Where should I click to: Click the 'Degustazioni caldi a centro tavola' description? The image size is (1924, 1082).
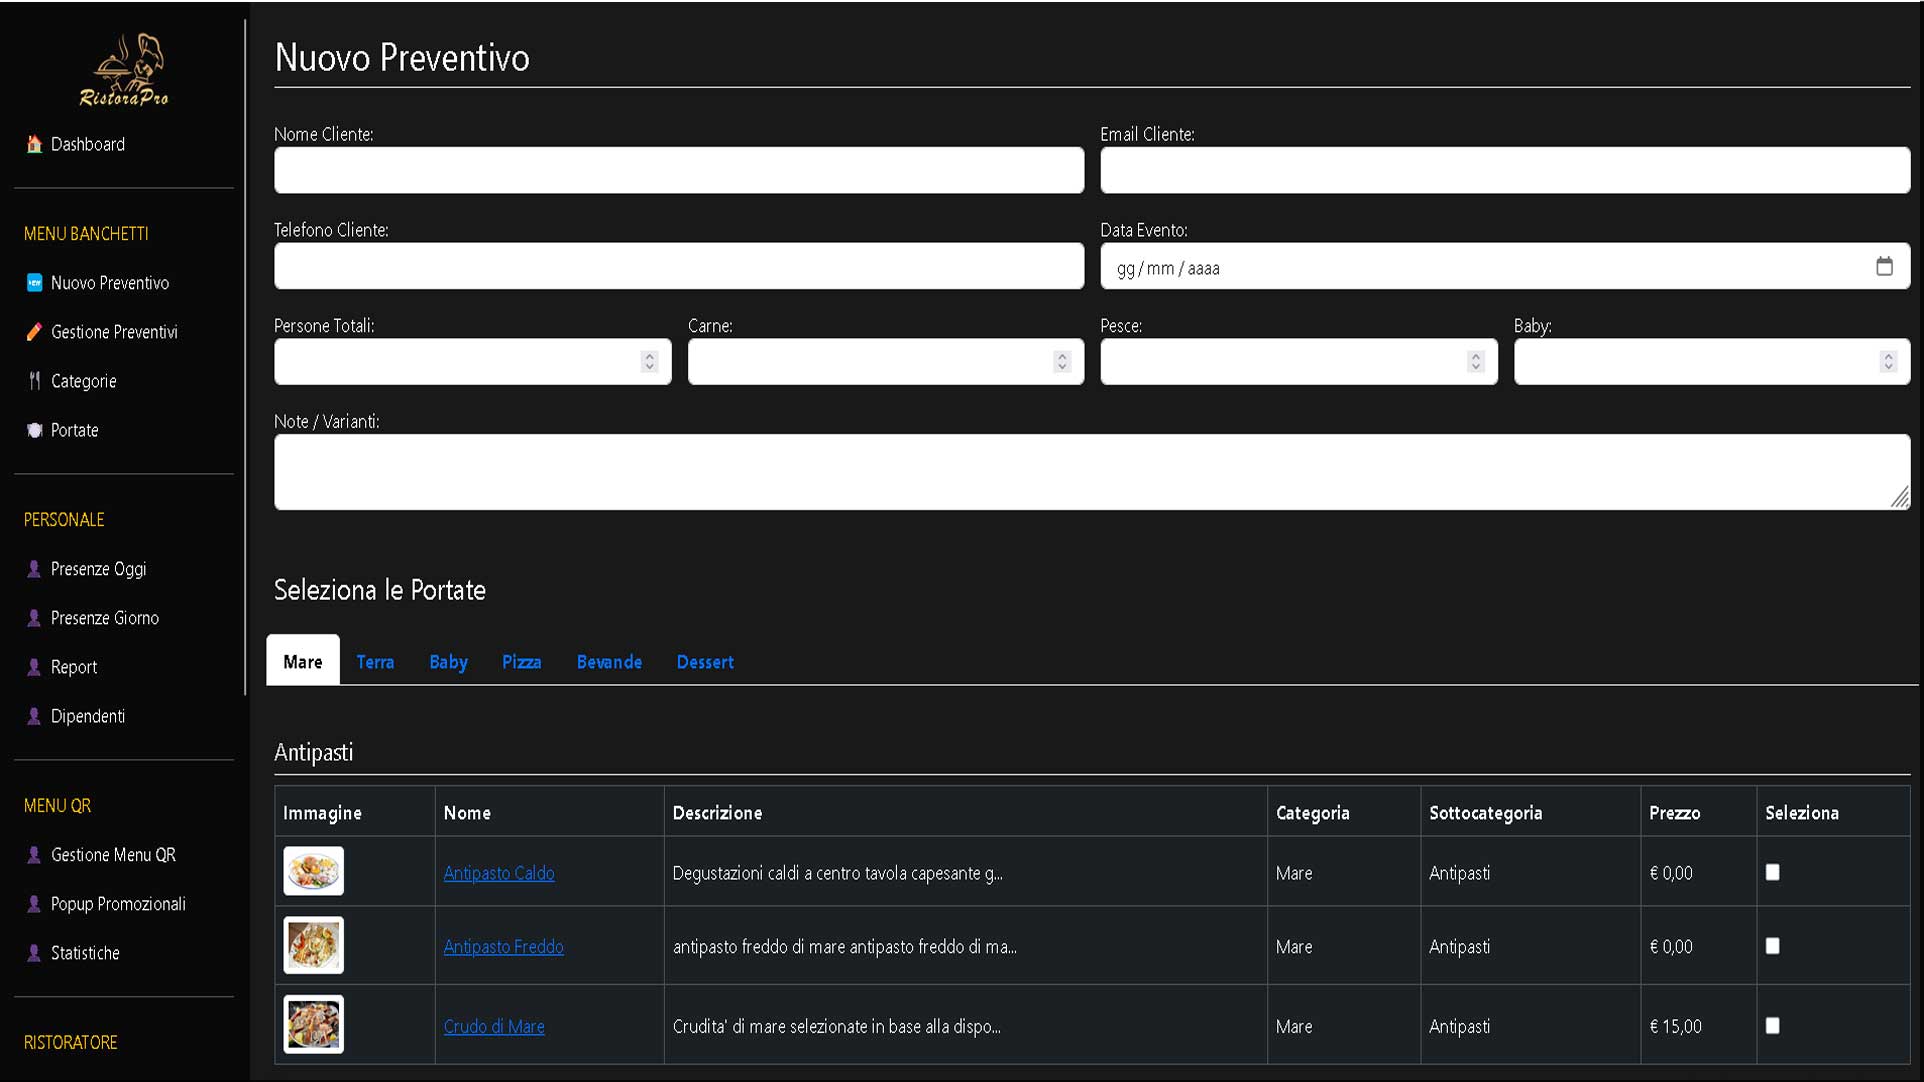point(837,873)
